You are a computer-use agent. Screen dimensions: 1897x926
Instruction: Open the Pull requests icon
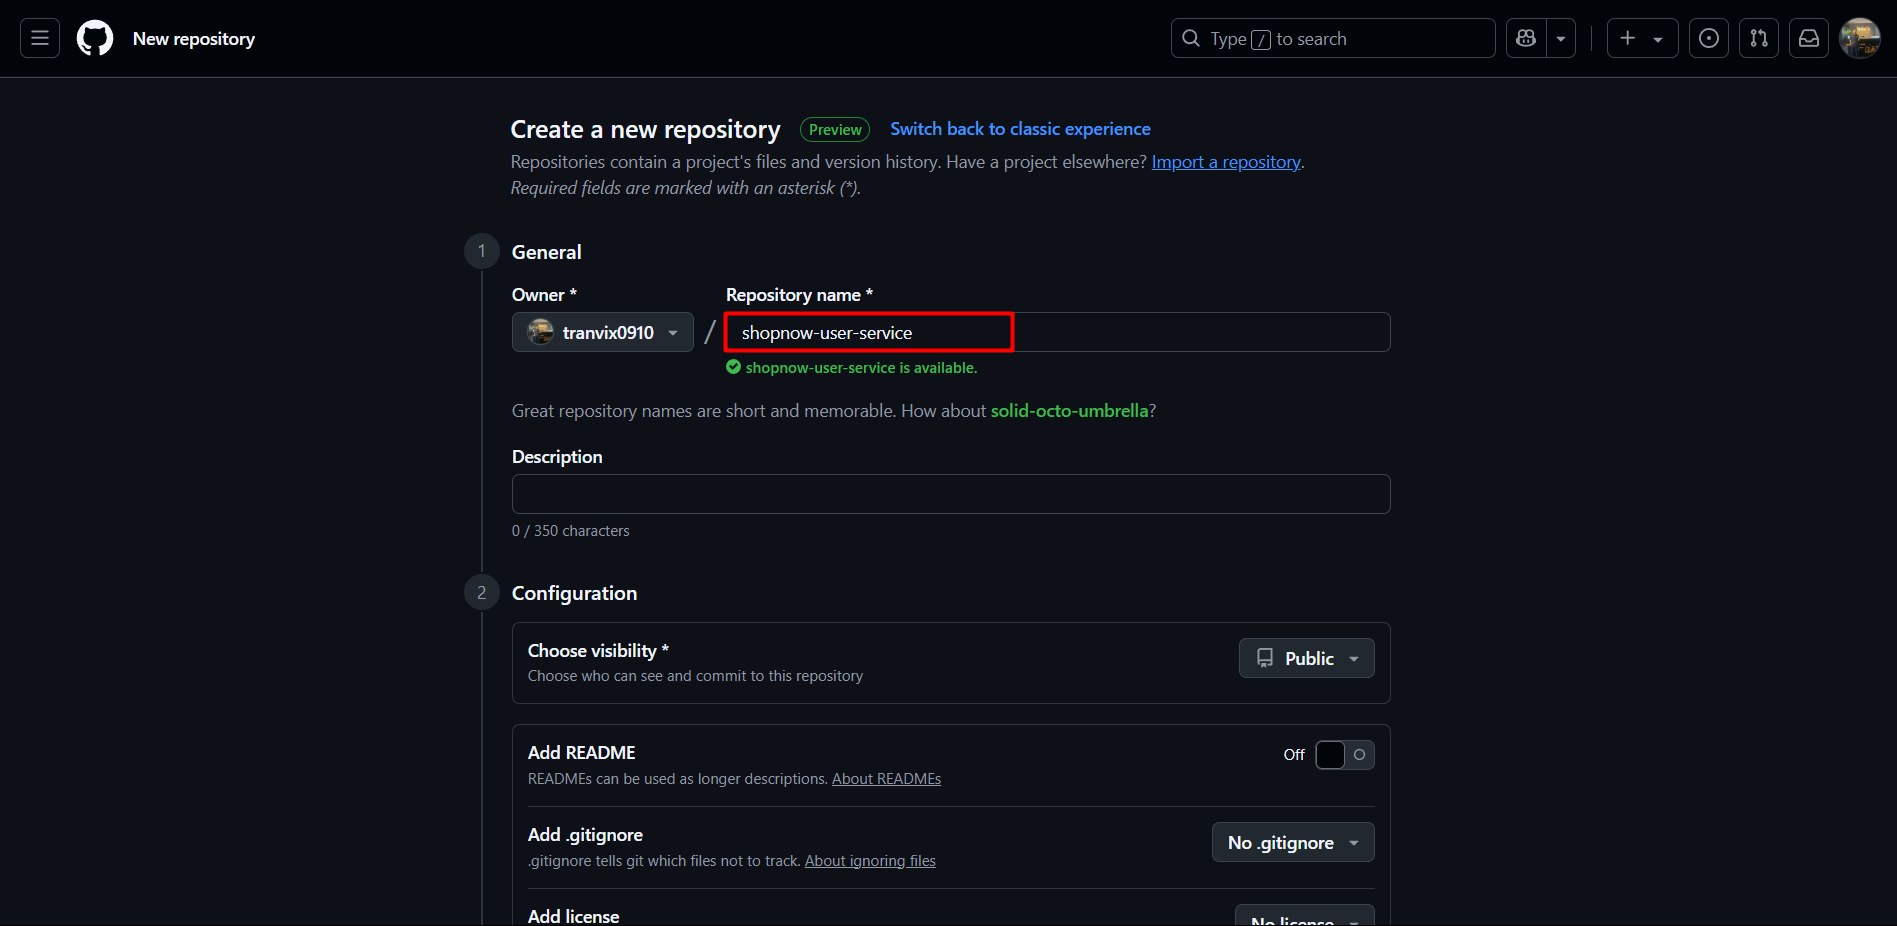(1758, 37)
